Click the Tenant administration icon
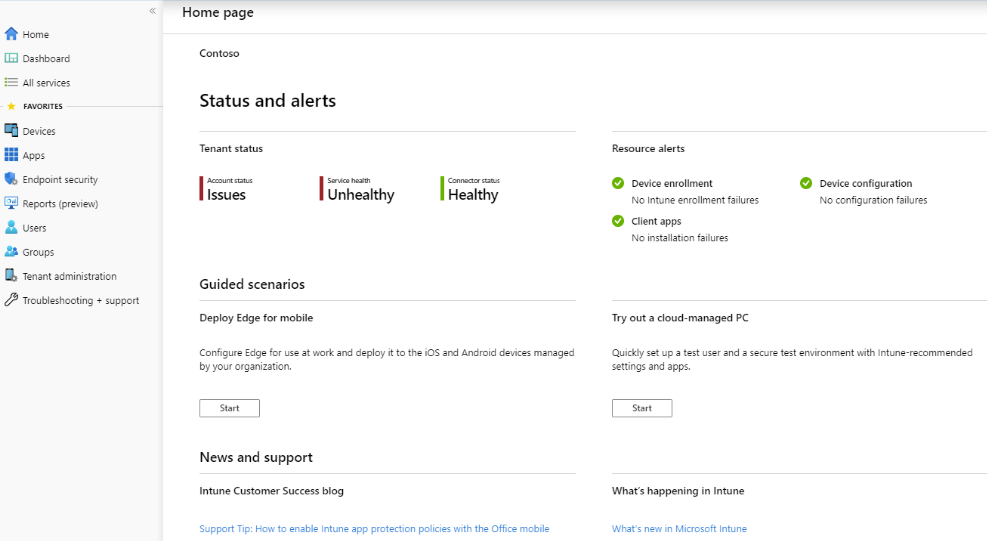Viewport: 987px width, 541px height. [x=11, y=276]
